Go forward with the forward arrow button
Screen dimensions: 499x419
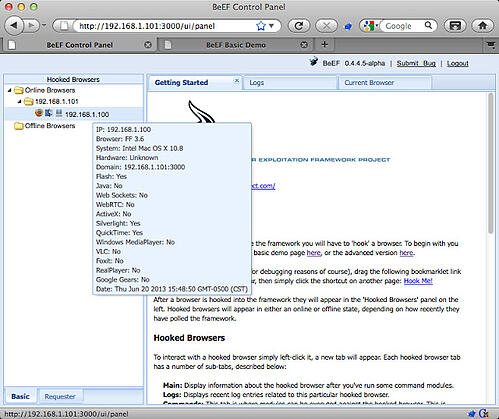[x=31, y=26]
